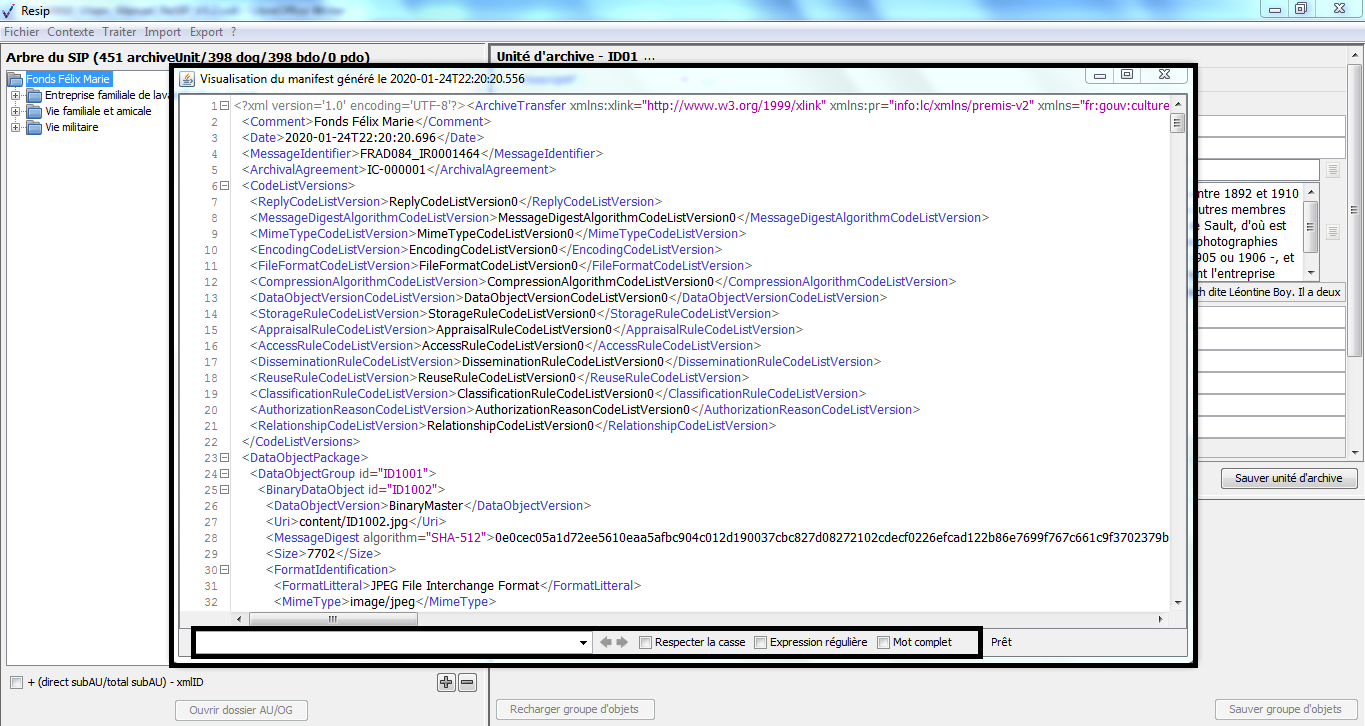The width and height of the screenshot is (1365, 726).
Task: Click the next search result arrow
Action: click(622, 642)
